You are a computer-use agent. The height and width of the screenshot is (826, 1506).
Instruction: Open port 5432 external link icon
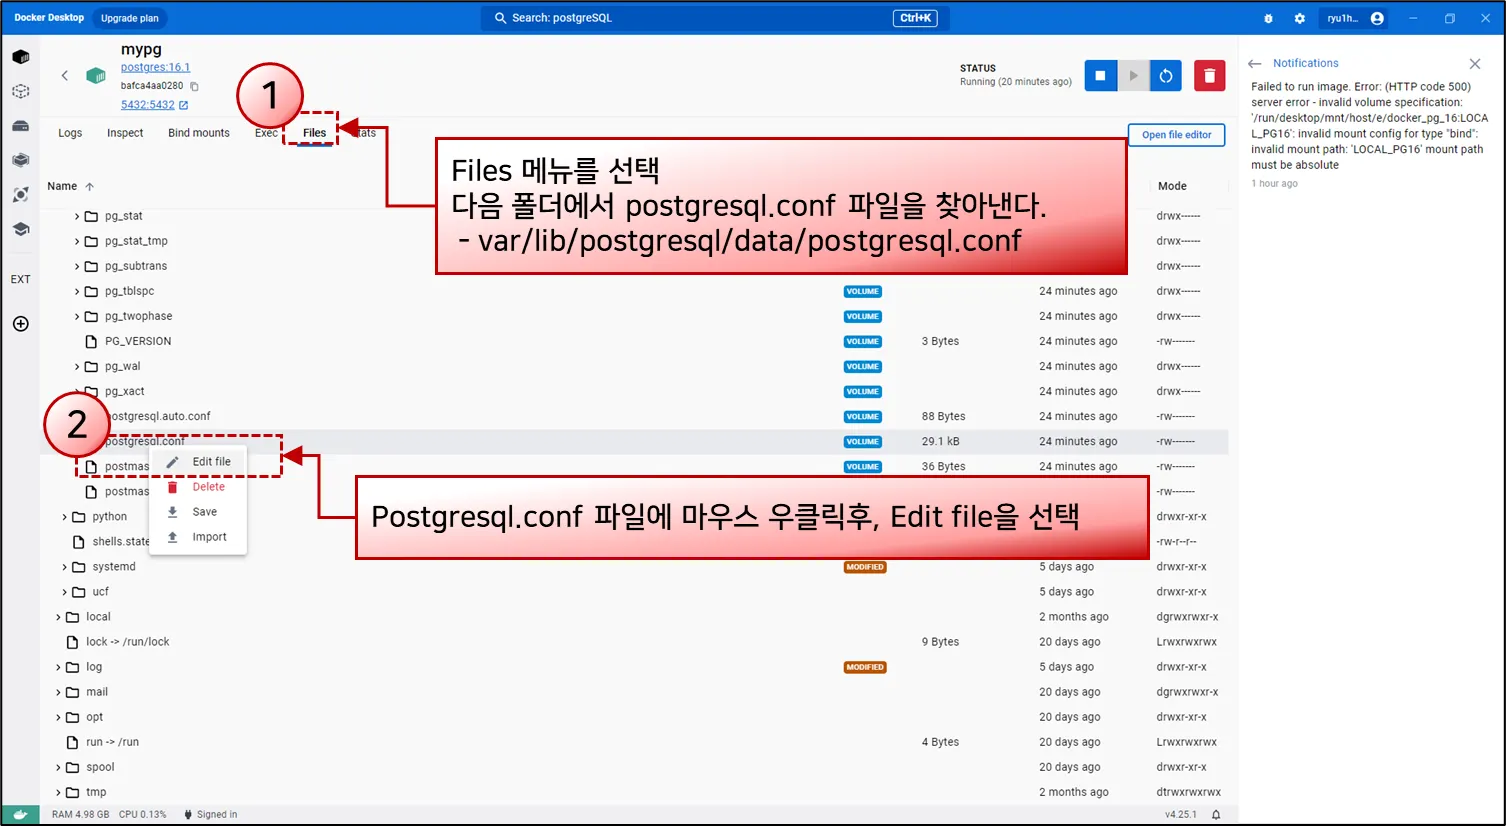(183, 105)
